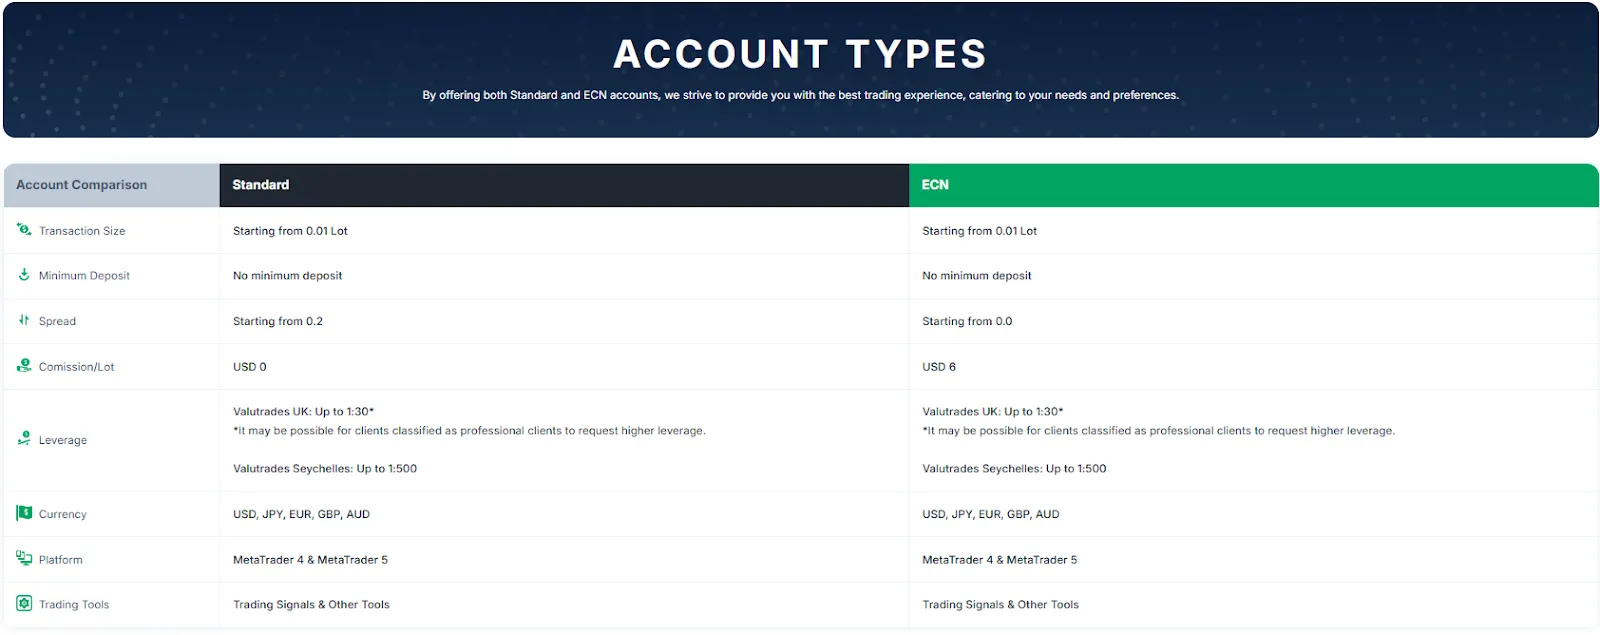The image size is (1600, 635).
Task: Click ECN currency list 'USD, JPY, EUR, GBP, AUD'
Action: 991,514
